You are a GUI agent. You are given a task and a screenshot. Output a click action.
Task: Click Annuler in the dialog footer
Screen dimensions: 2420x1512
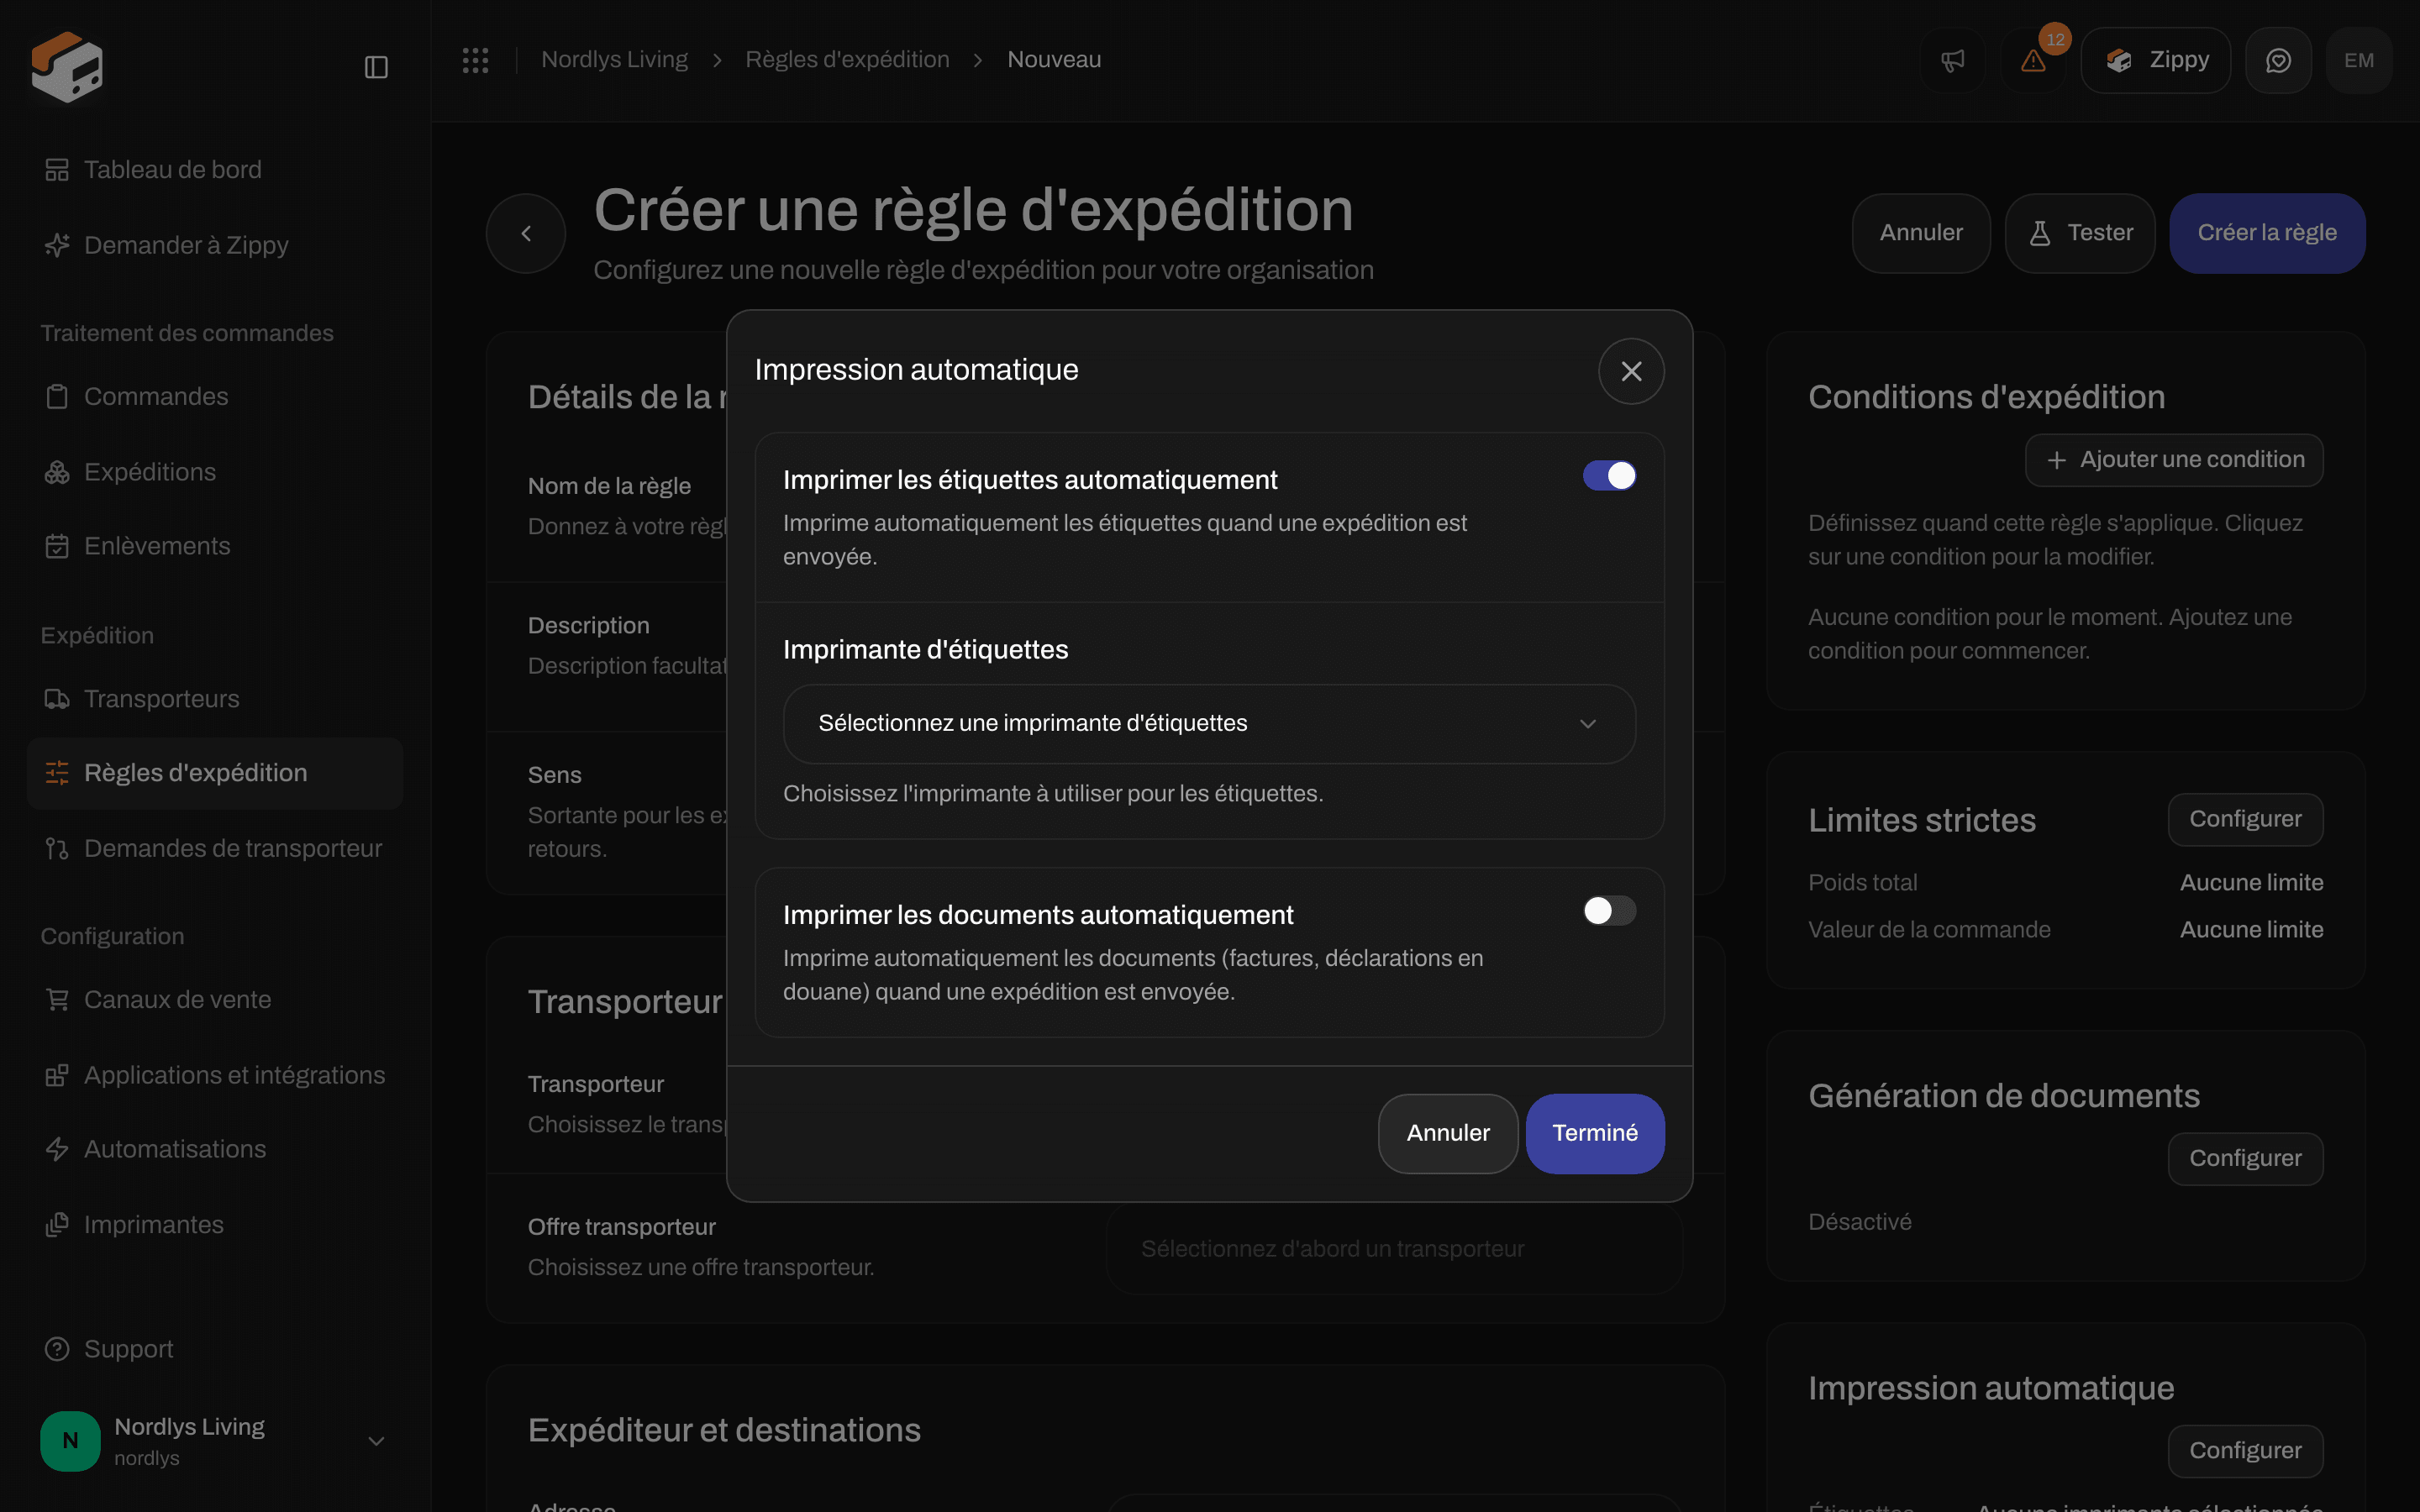1448,1133
